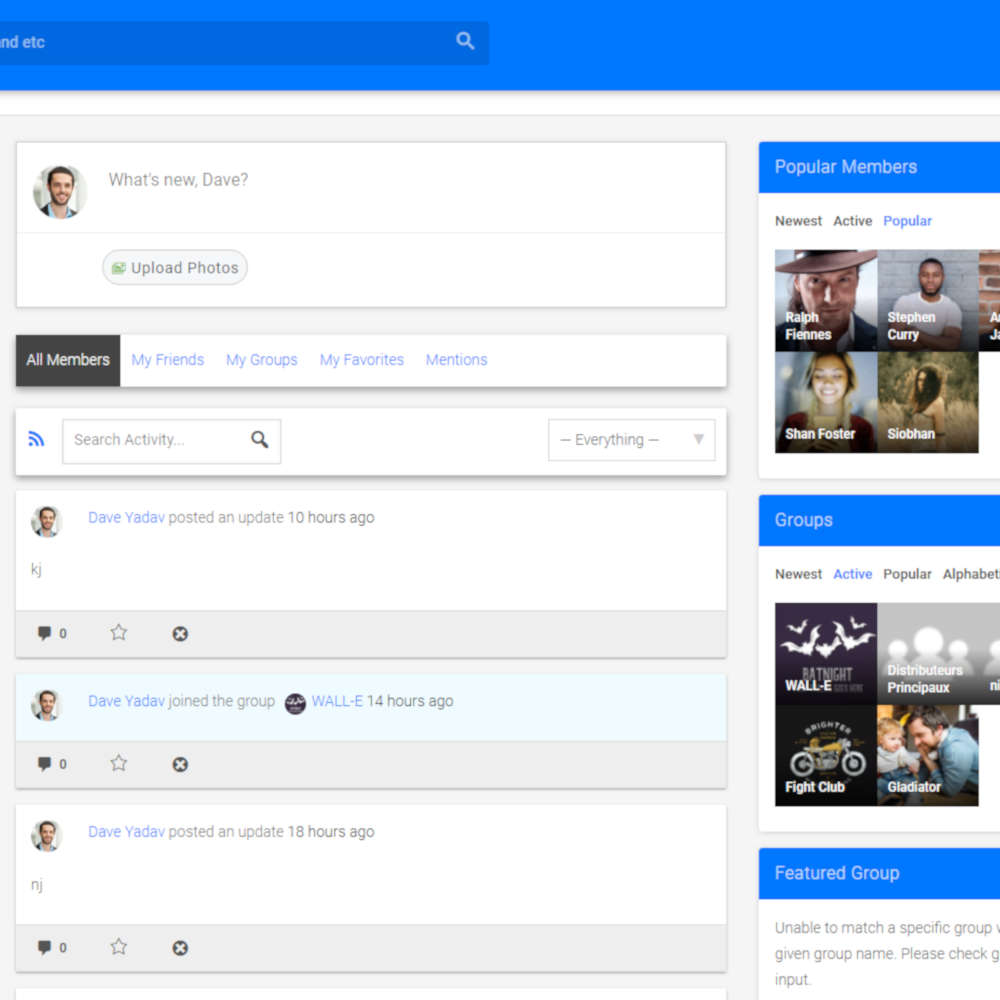Click the search icon in the top blue bar
This screenshot has height=1000, width=1000.
(x=464, y=42)
